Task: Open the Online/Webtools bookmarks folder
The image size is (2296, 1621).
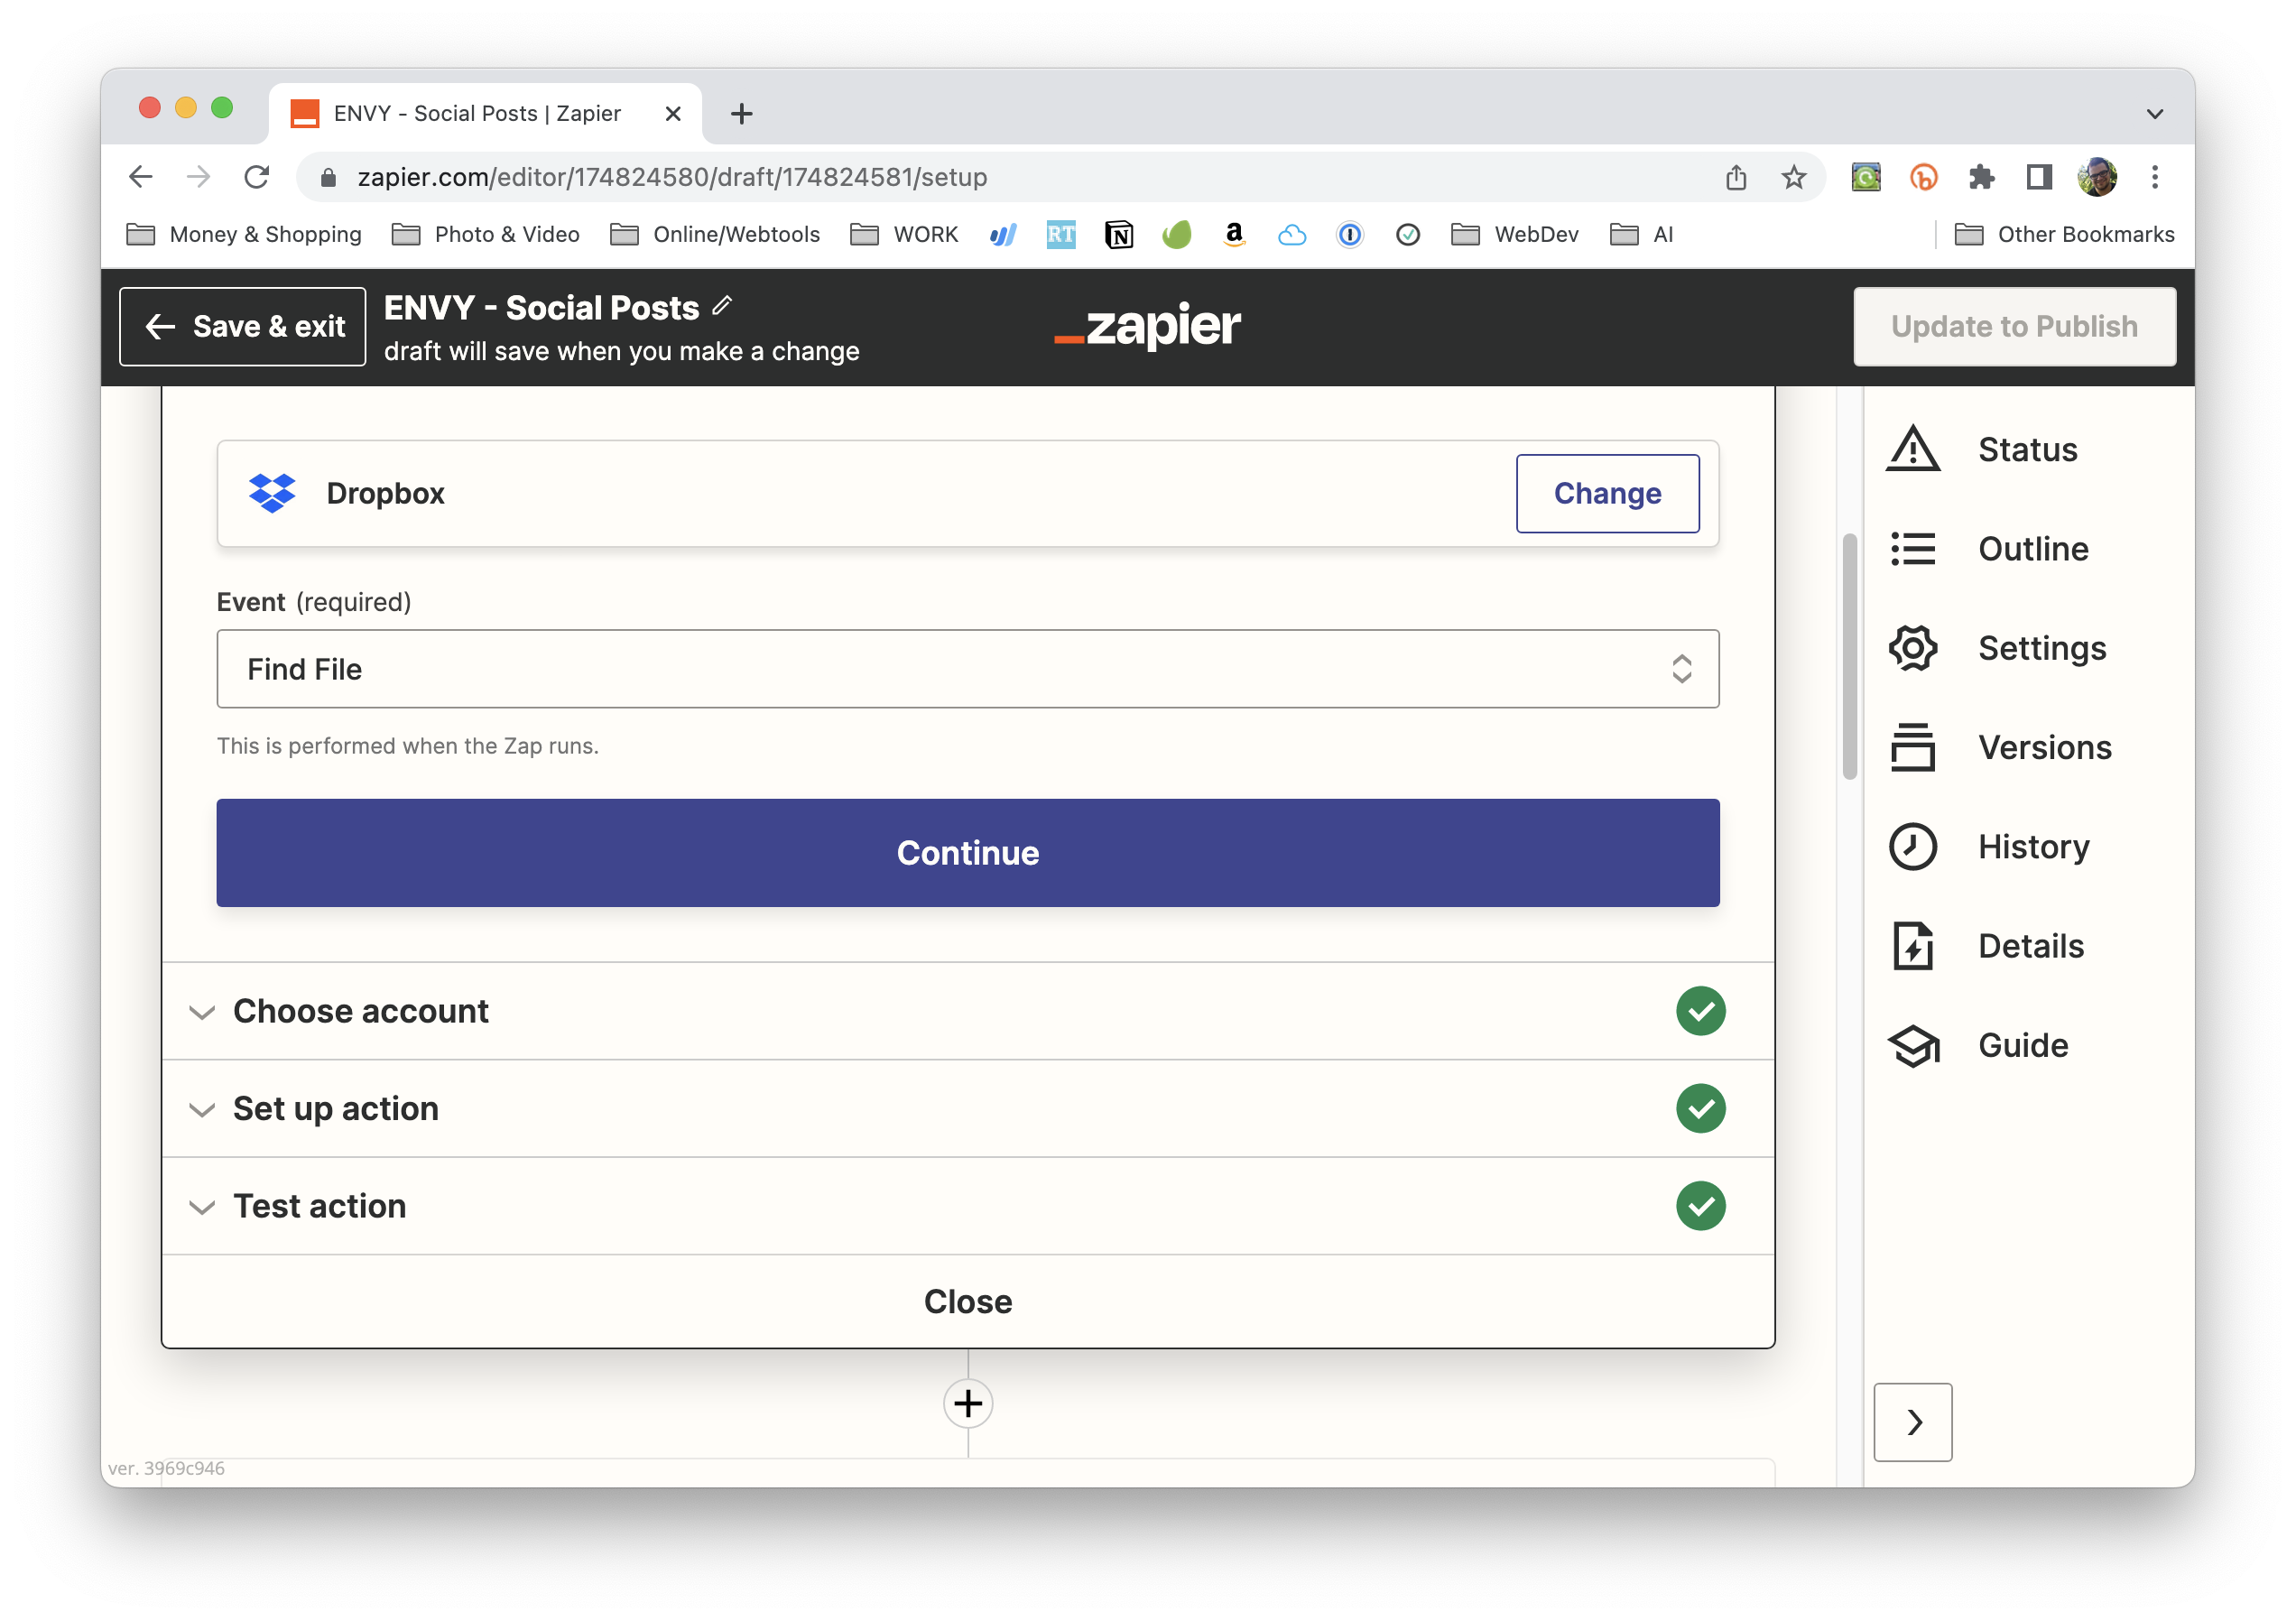Action: point(715,234)
